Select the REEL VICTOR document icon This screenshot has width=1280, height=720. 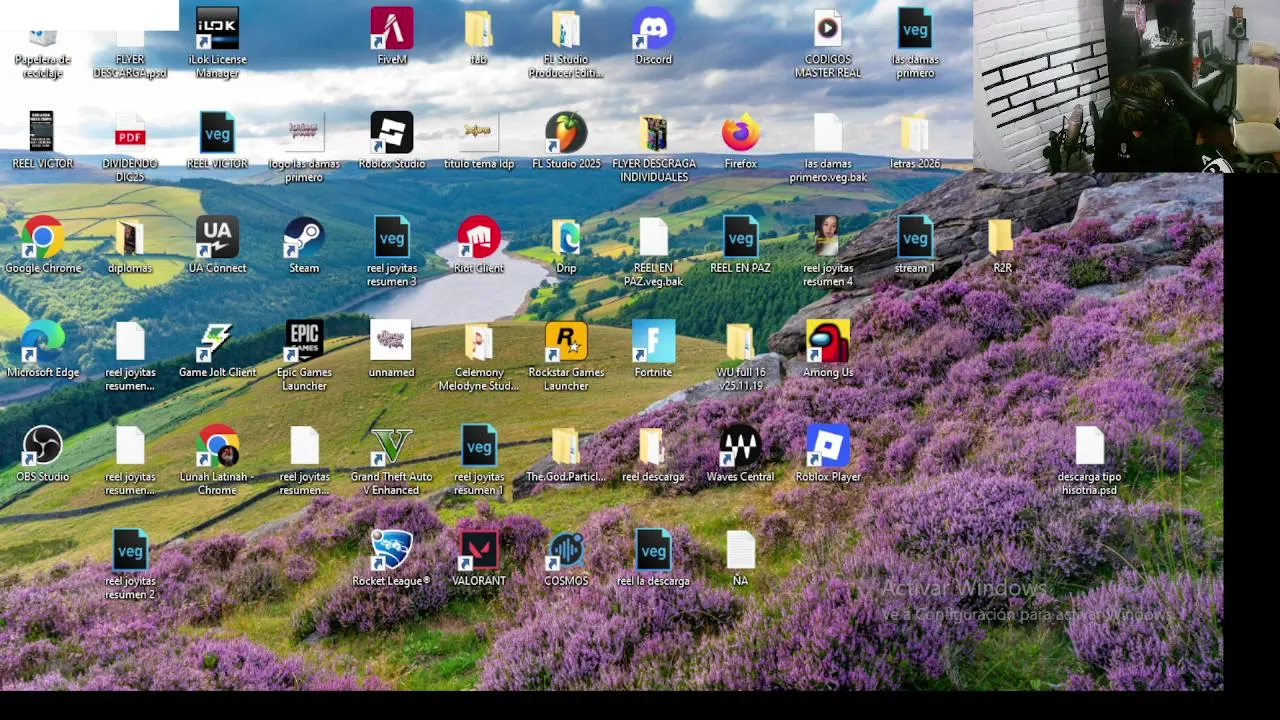pos(43,133)
